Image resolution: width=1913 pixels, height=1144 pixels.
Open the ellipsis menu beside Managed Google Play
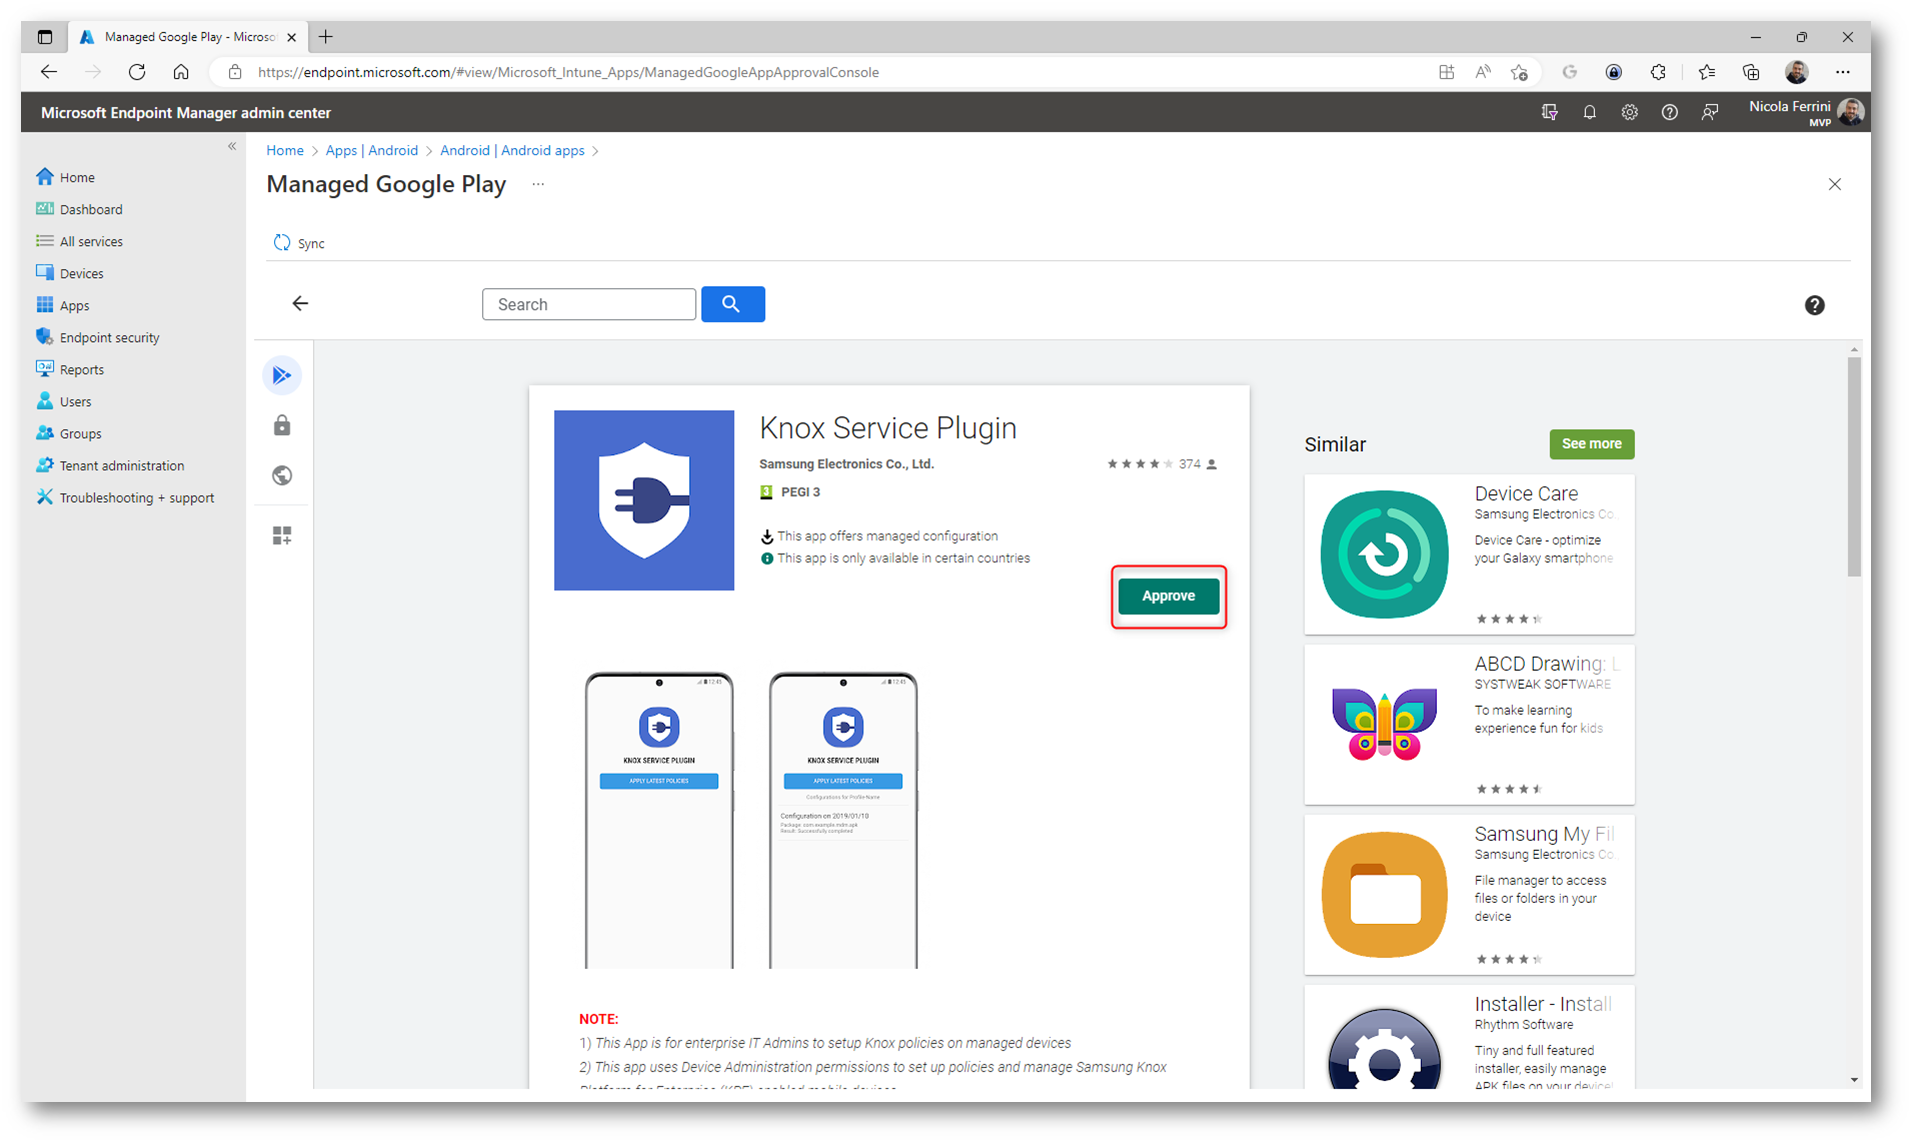(538, 184)
